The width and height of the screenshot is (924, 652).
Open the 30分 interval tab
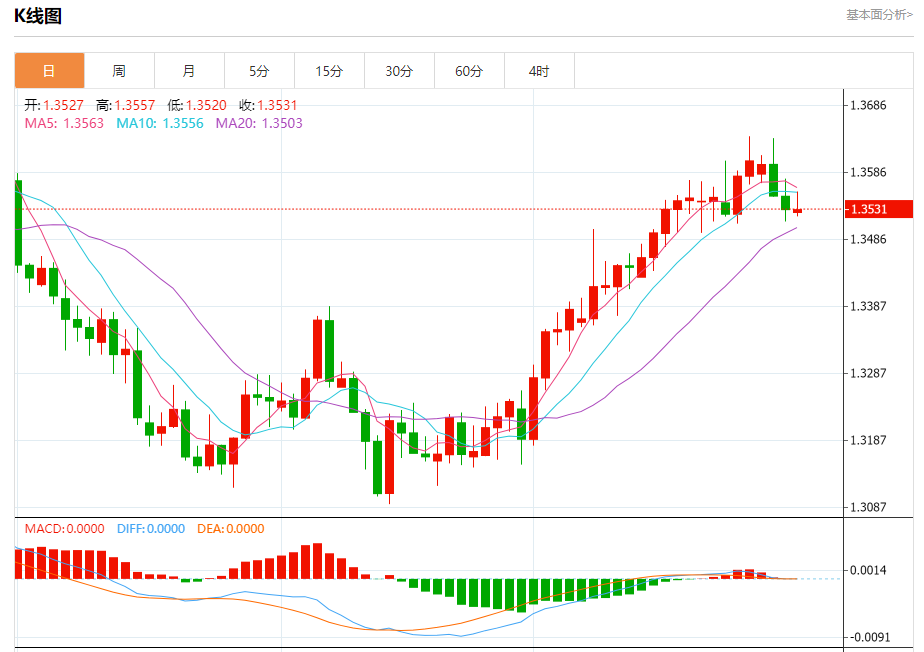click(400, 71)
